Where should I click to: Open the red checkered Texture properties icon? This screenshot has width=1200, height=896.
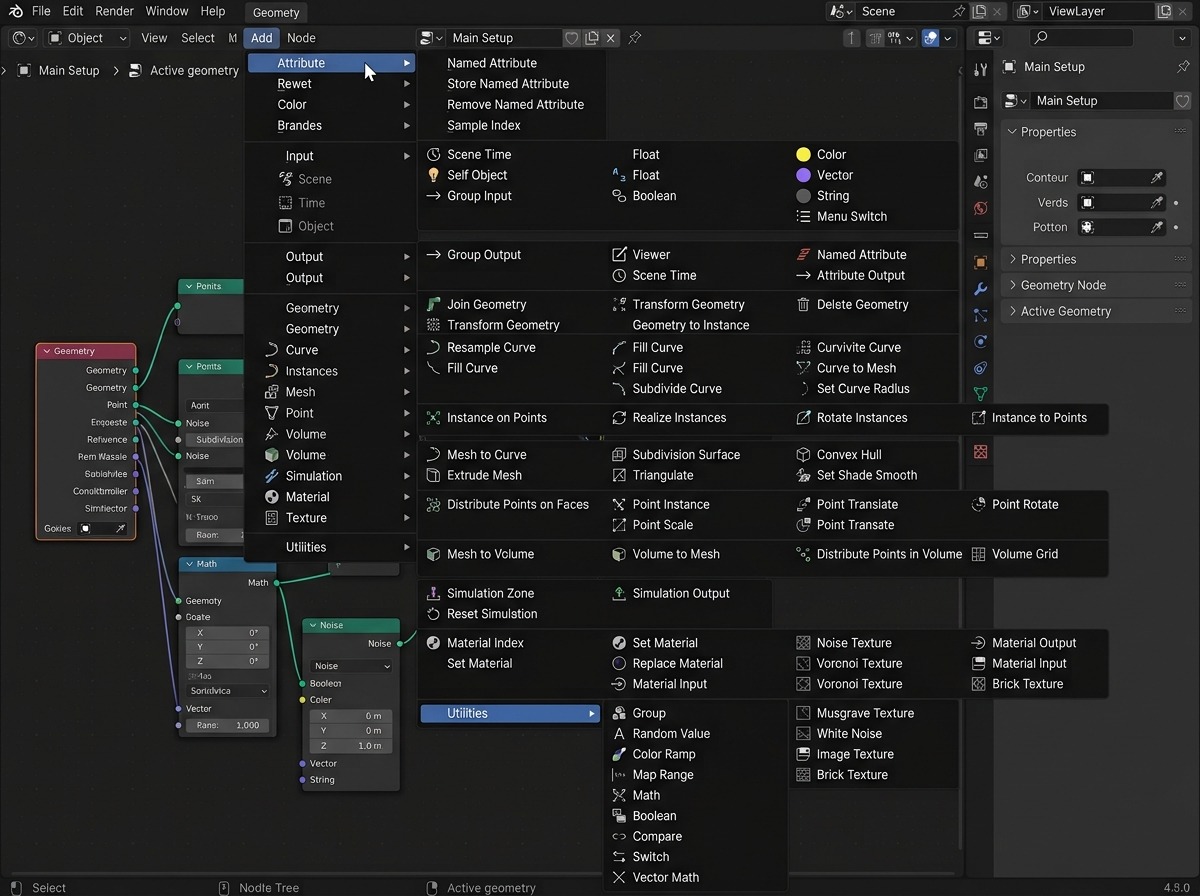pyautogui.click(x=981, y=452)
